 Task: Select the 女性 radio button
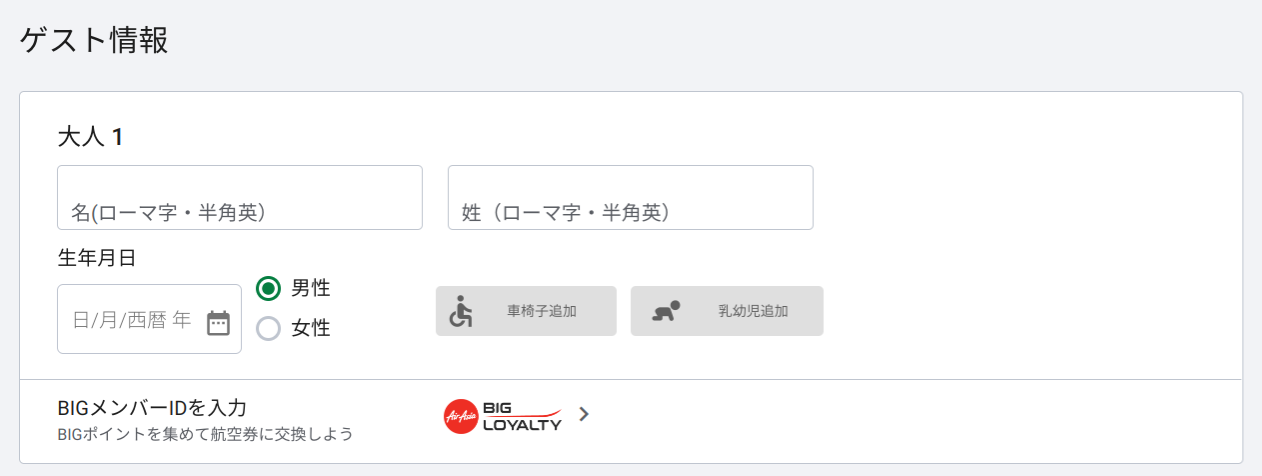click(268, 328)
